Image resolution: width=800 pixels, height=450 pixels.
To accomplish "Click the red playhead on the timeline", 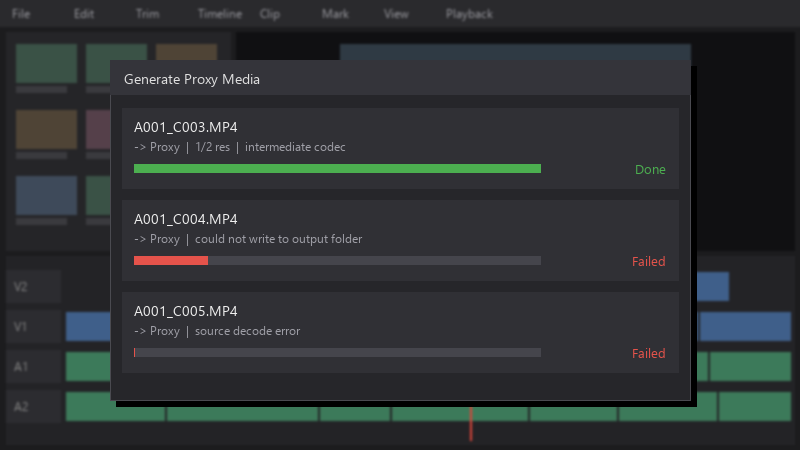I will click(x=471, y=423).
